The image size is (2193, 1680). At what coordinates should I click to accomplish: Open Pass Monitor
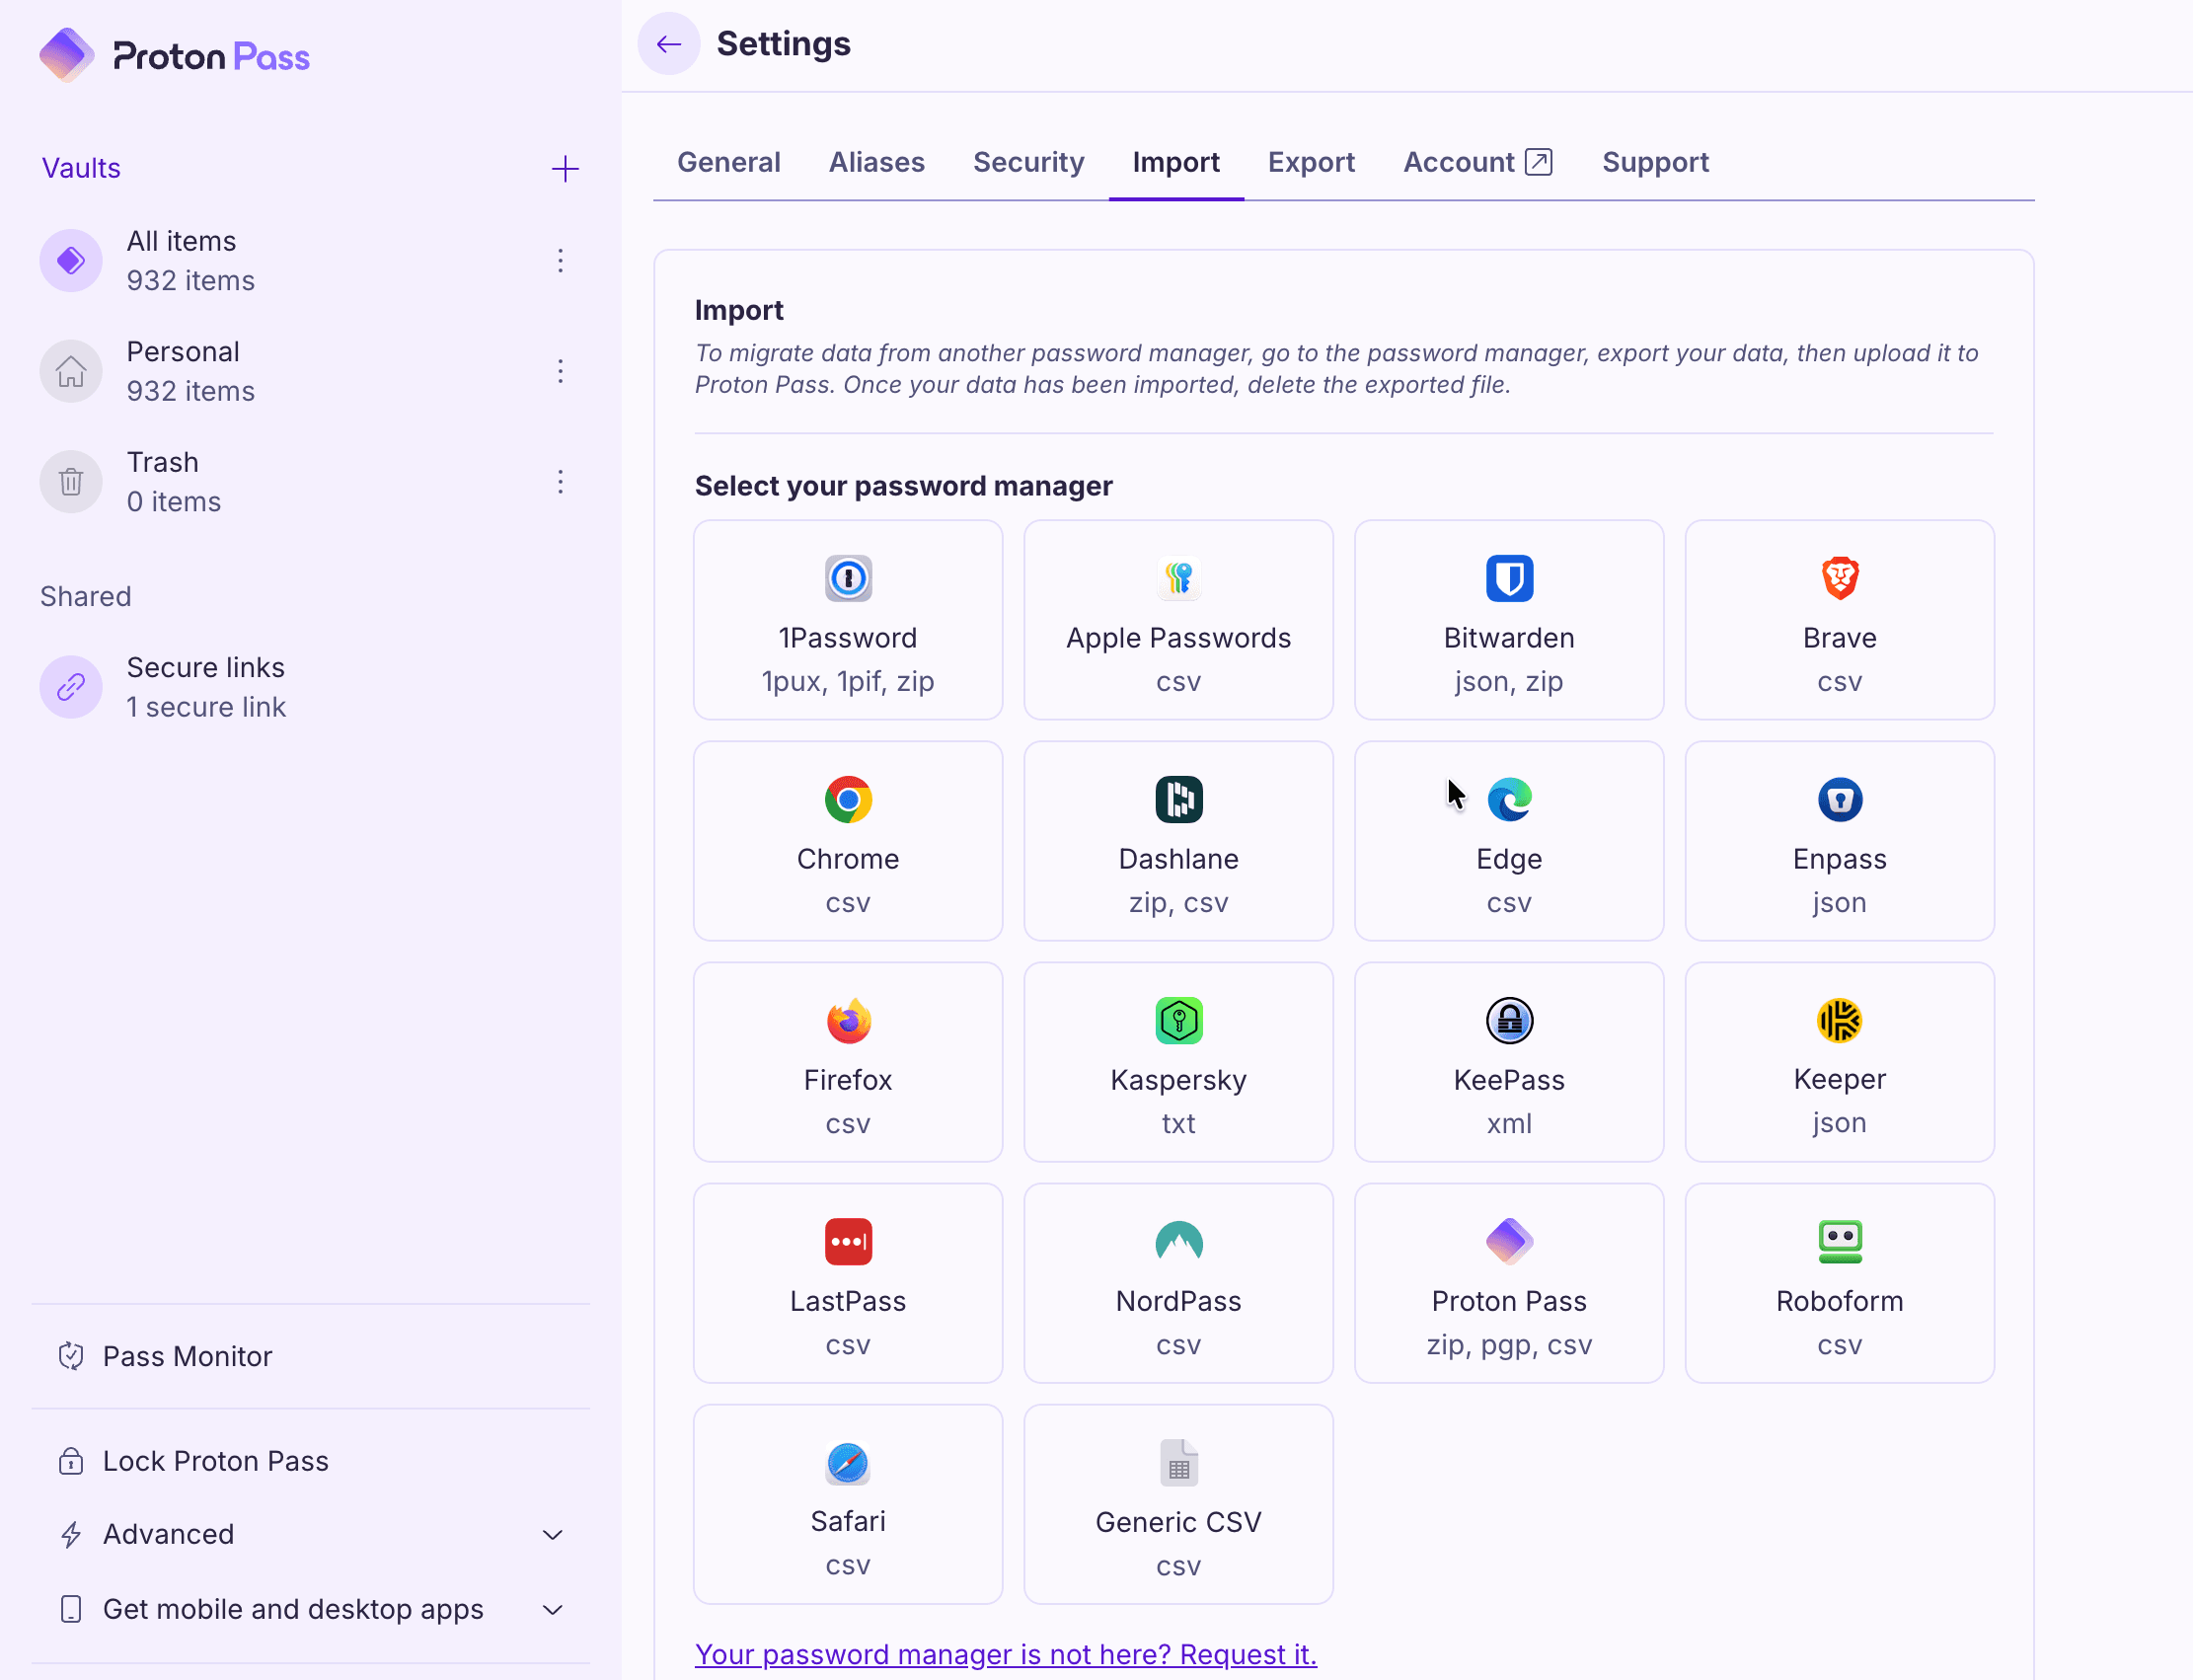click(x=187, y=1356)
